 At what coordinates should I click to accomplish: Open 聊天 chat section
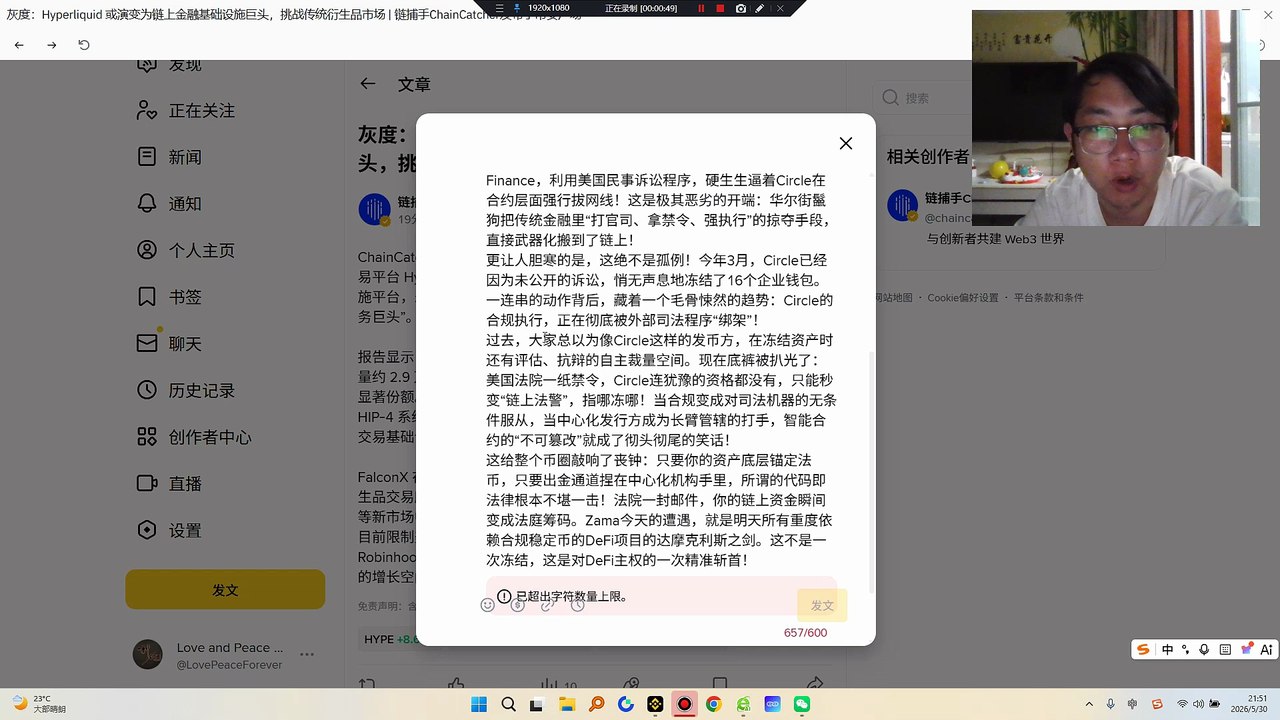(x=169, y=344)
